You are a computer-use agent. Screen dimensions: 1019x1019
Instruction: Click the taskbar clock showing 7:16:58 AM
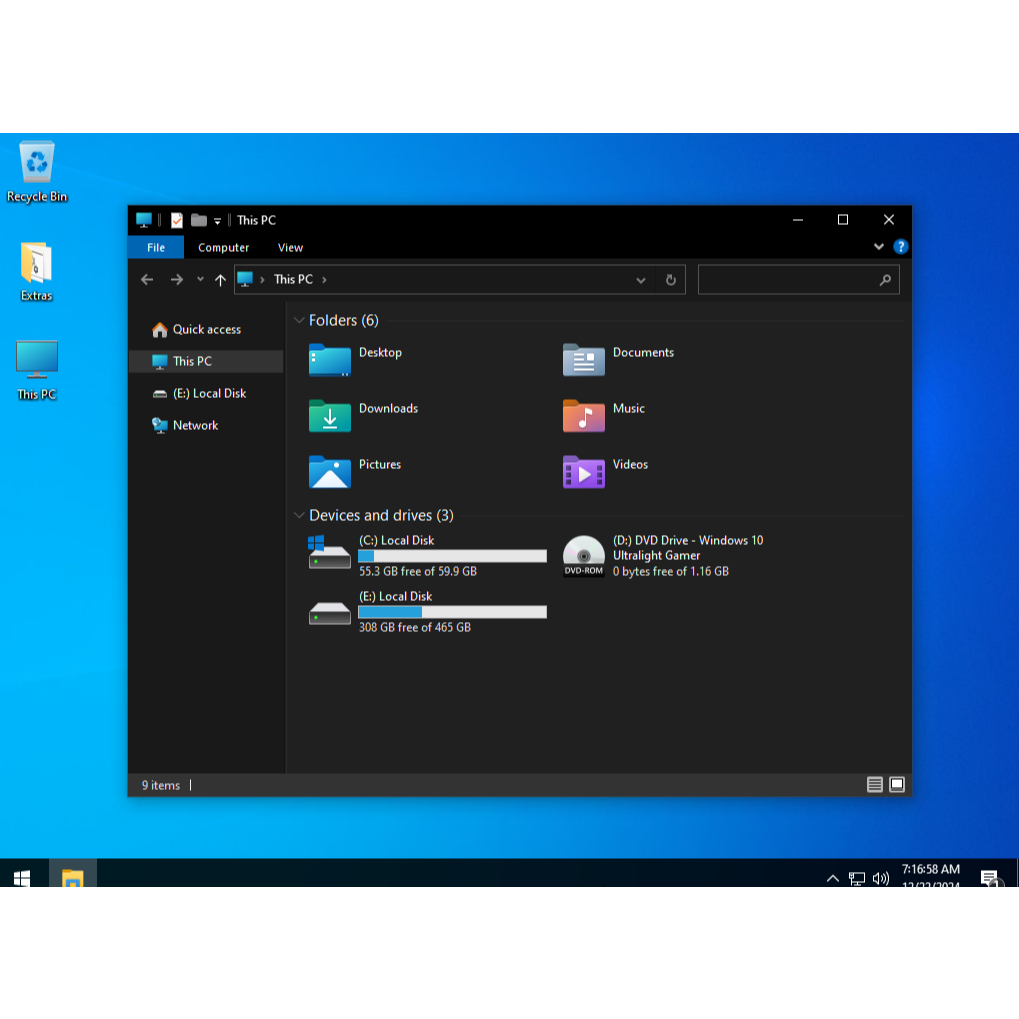(931, 875)
